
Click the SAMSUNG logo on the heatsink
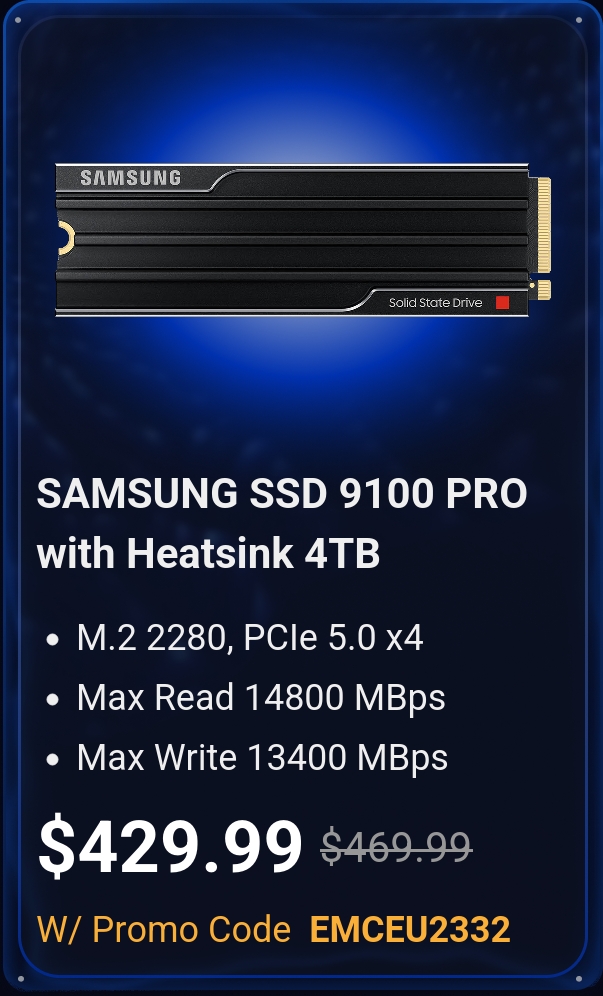point(130,178)
